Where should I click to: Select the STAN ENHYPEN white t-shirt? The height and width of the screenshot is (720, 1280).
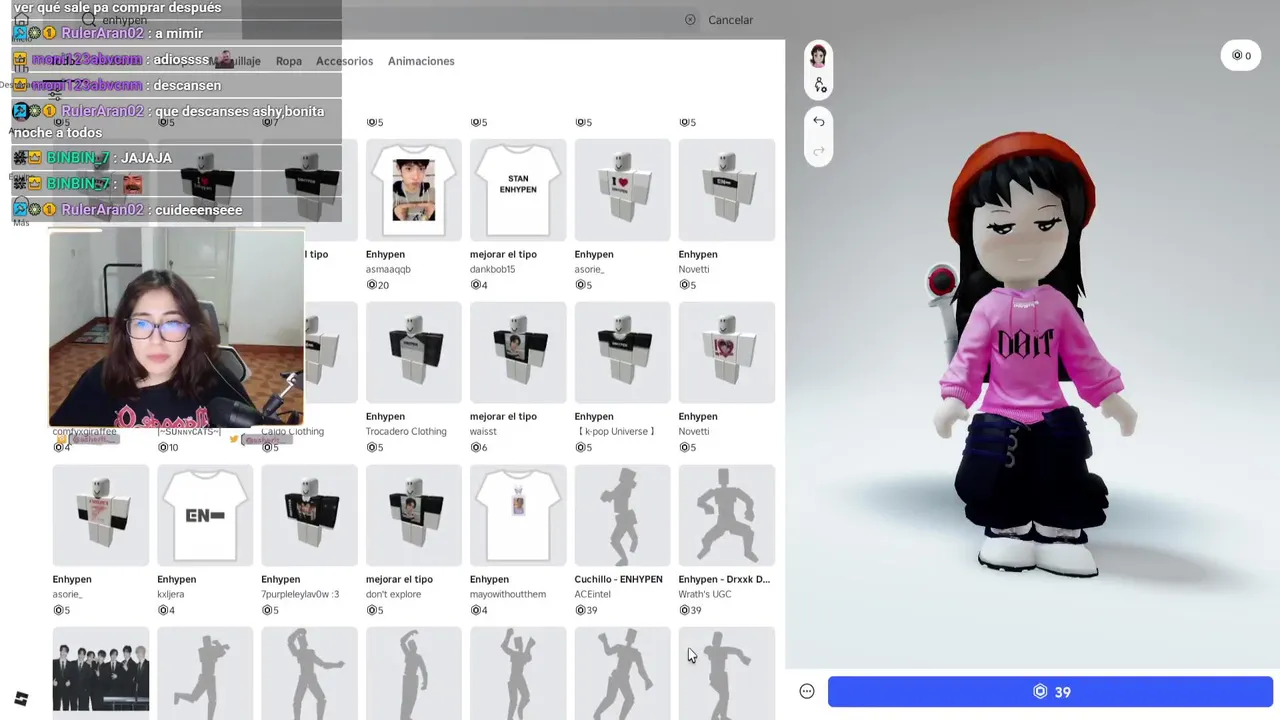[x=518, y=190]
